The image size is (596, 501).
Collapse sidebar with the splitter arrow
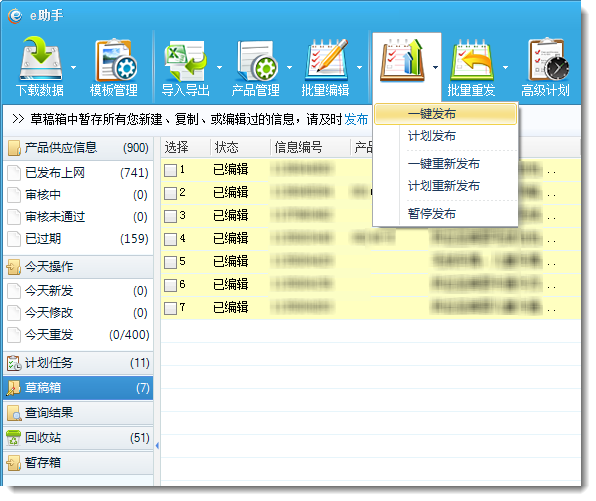tap(157, 446)
